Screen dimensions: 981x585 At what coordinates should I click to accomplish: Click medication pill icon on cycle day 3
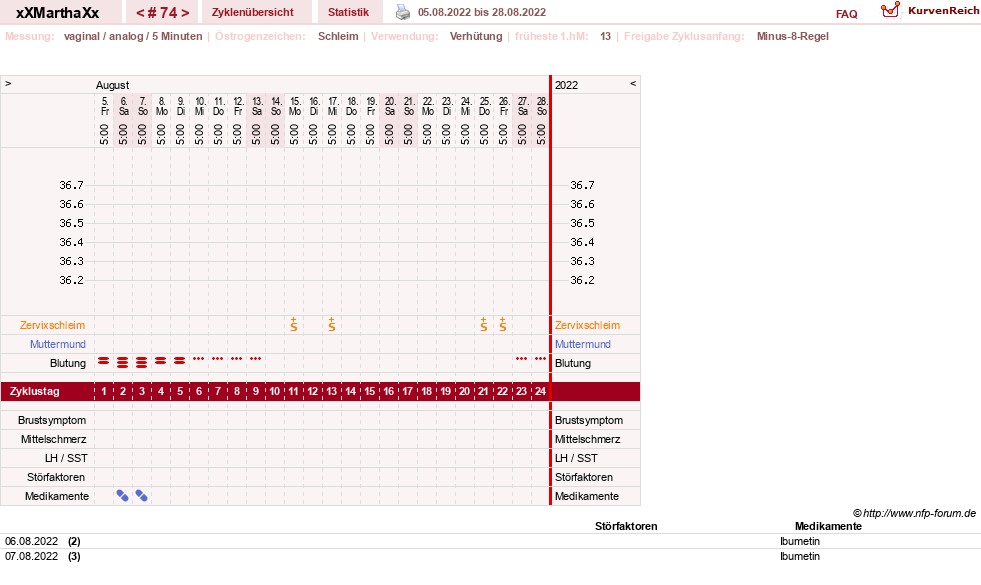click(x=142, y=496)
